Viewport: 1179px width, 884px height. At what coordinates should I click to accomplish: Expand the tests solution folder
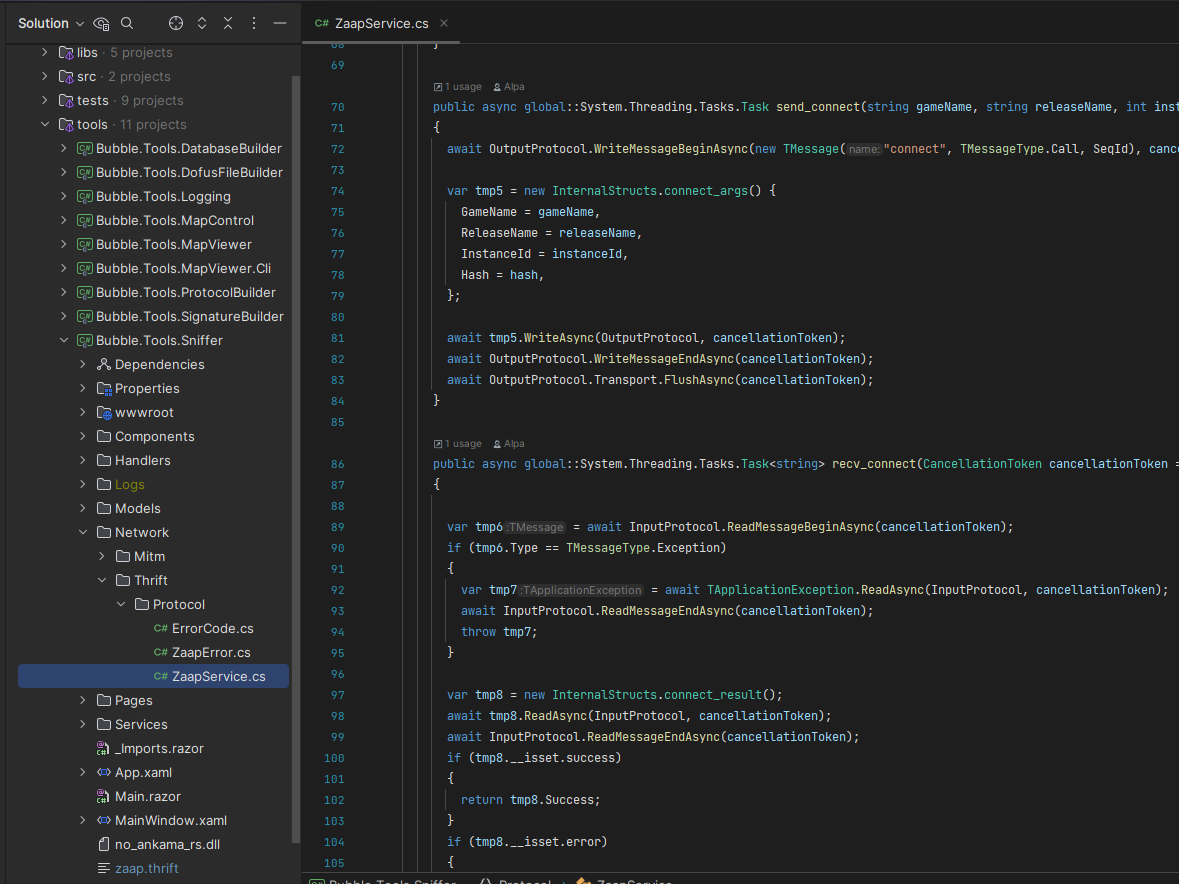44,101
